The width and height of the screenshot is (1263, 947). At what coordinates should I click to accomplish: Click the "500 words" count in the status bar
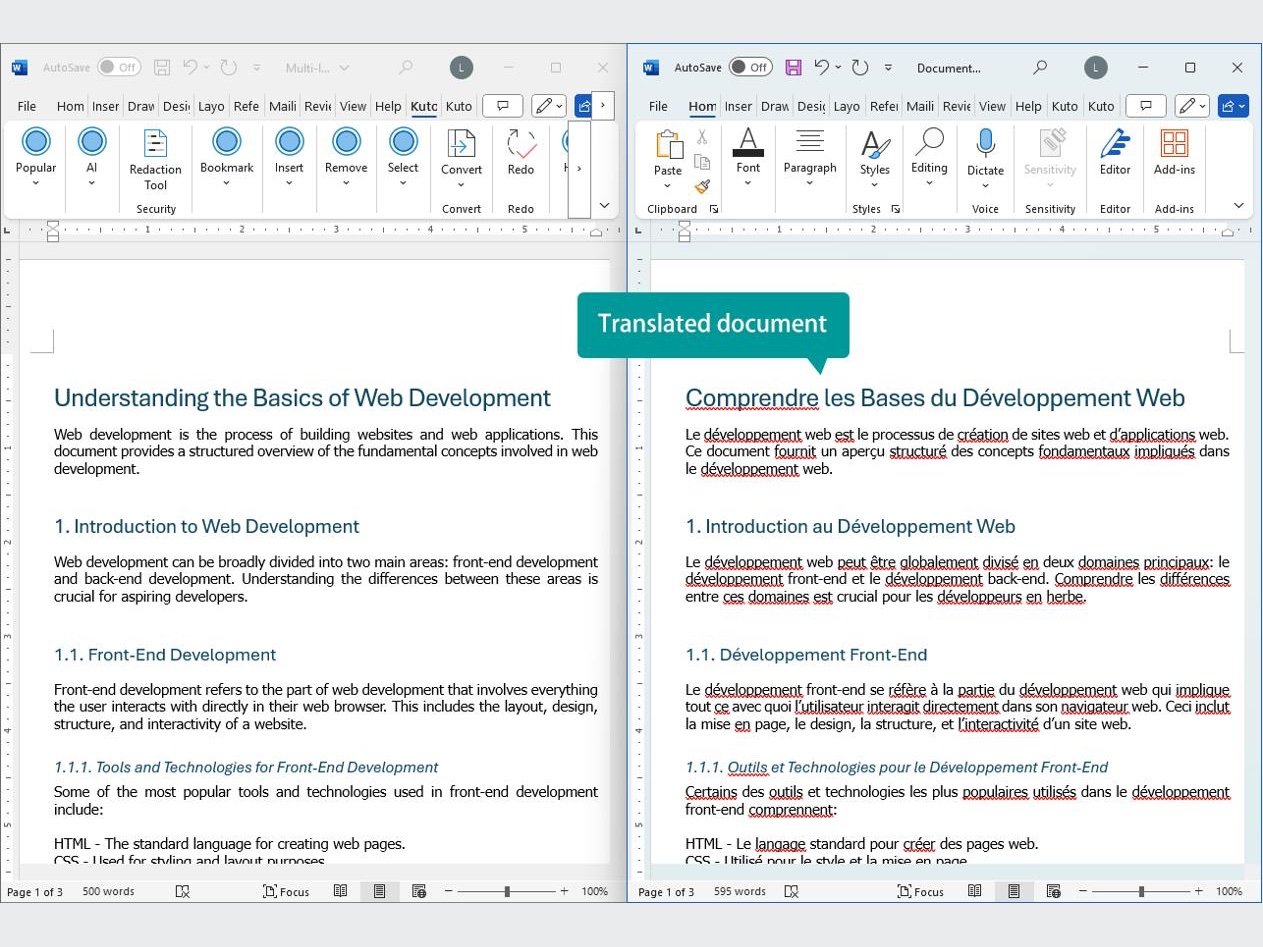(x=108, y=891)
